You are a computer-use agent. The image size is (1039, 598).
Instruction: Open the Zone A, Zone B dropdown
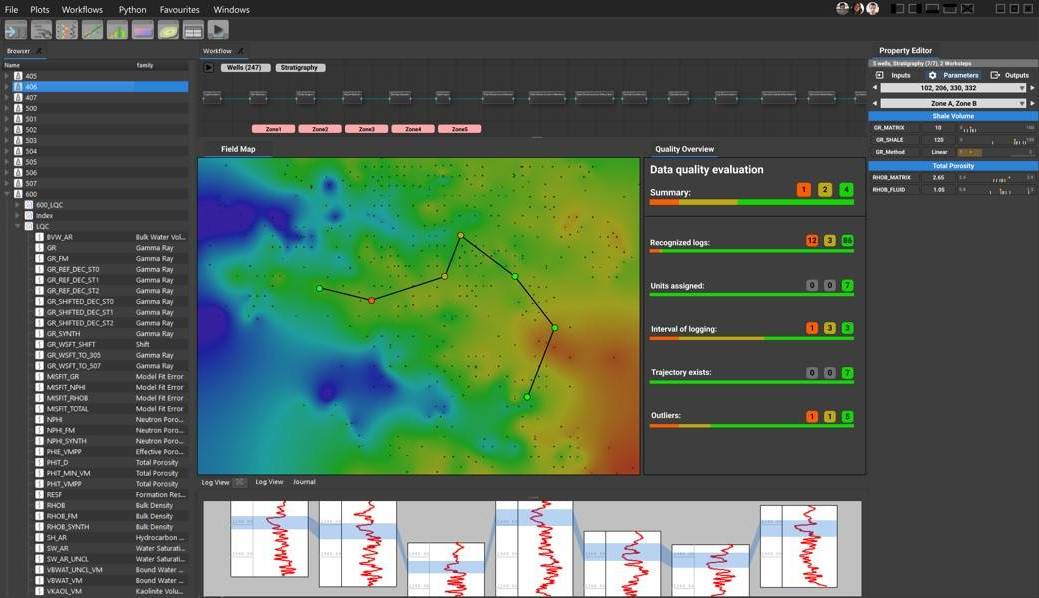point(953,103)
